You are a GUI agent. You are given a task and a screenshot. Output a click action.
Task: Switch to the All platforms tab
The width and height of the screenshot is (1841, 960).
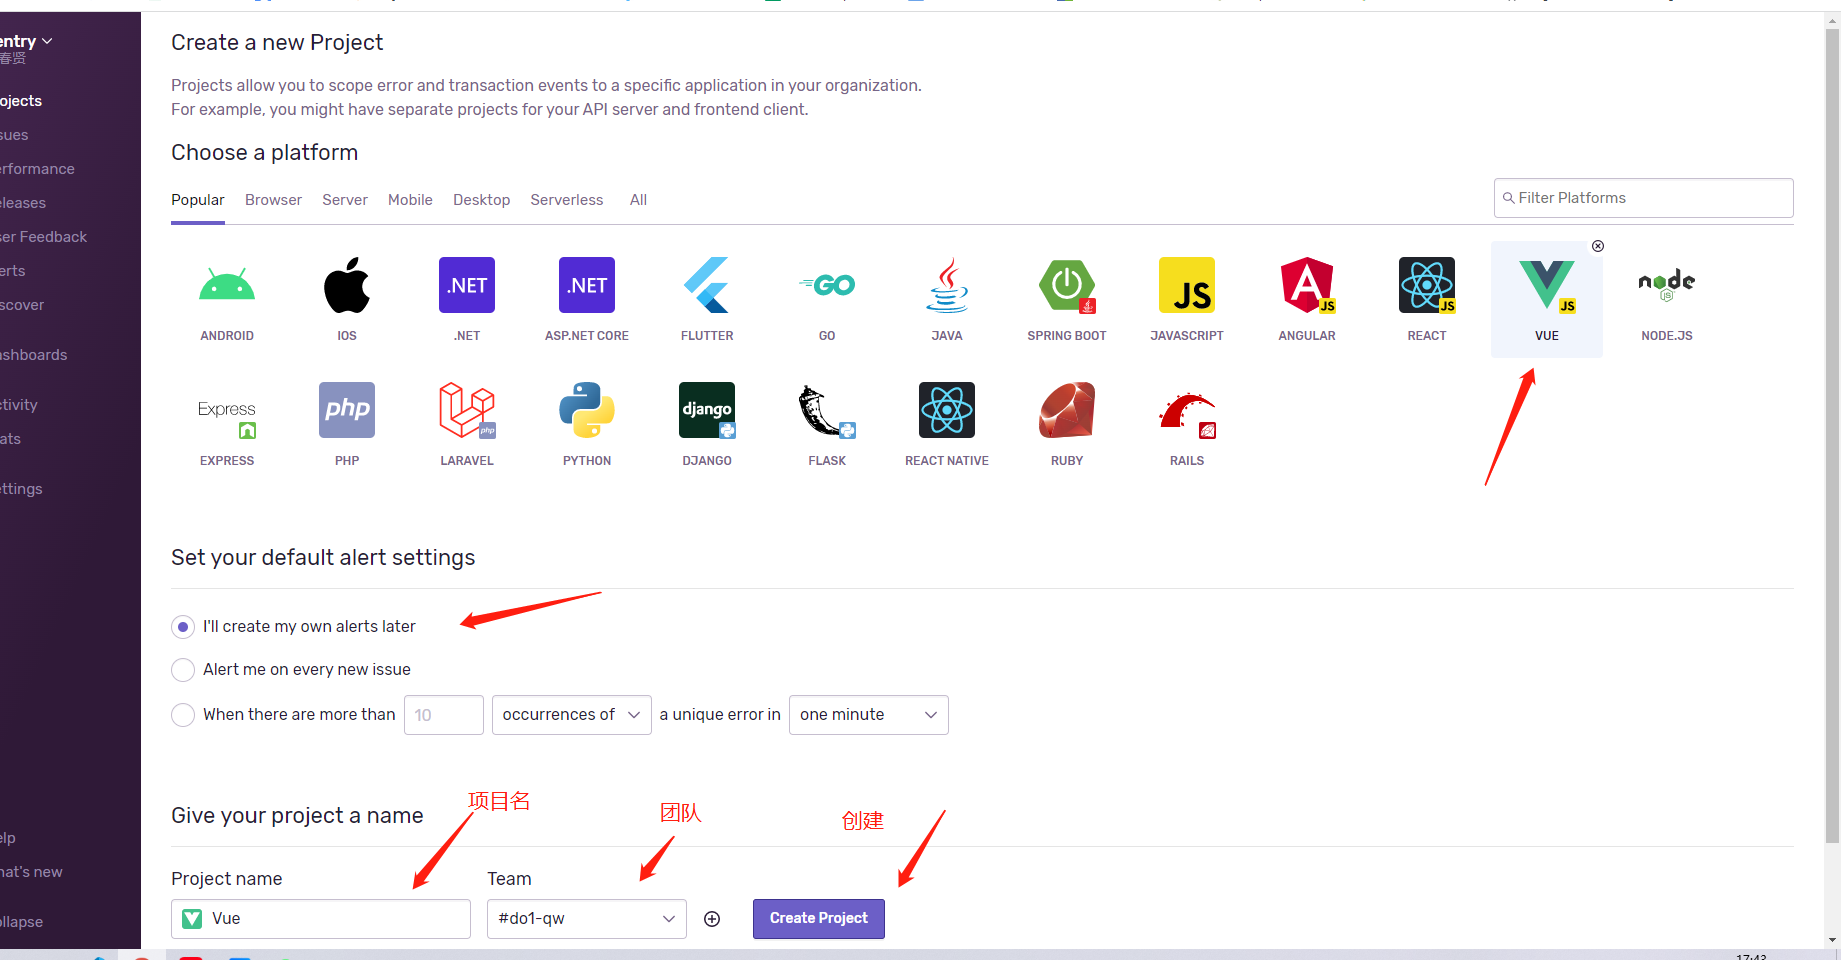[x=638, y=200]
